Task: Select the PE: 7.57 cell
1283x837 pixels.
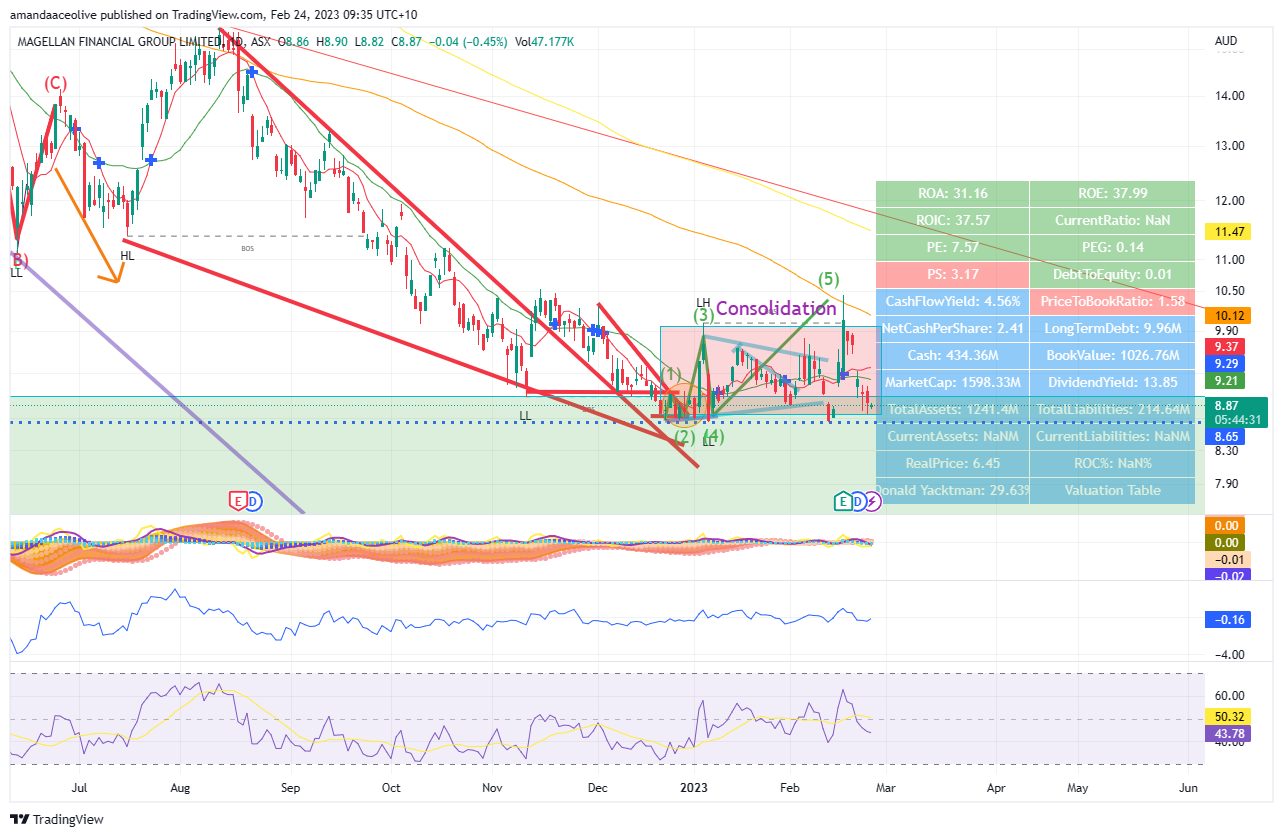Action: (x=951, y=247)
